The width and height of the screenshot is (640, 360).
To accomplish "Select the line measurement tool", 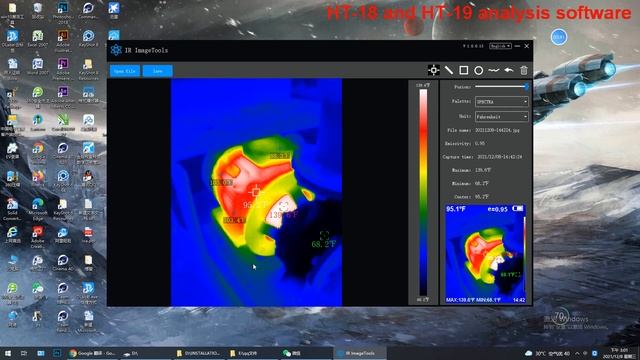I will coord(449,70).
